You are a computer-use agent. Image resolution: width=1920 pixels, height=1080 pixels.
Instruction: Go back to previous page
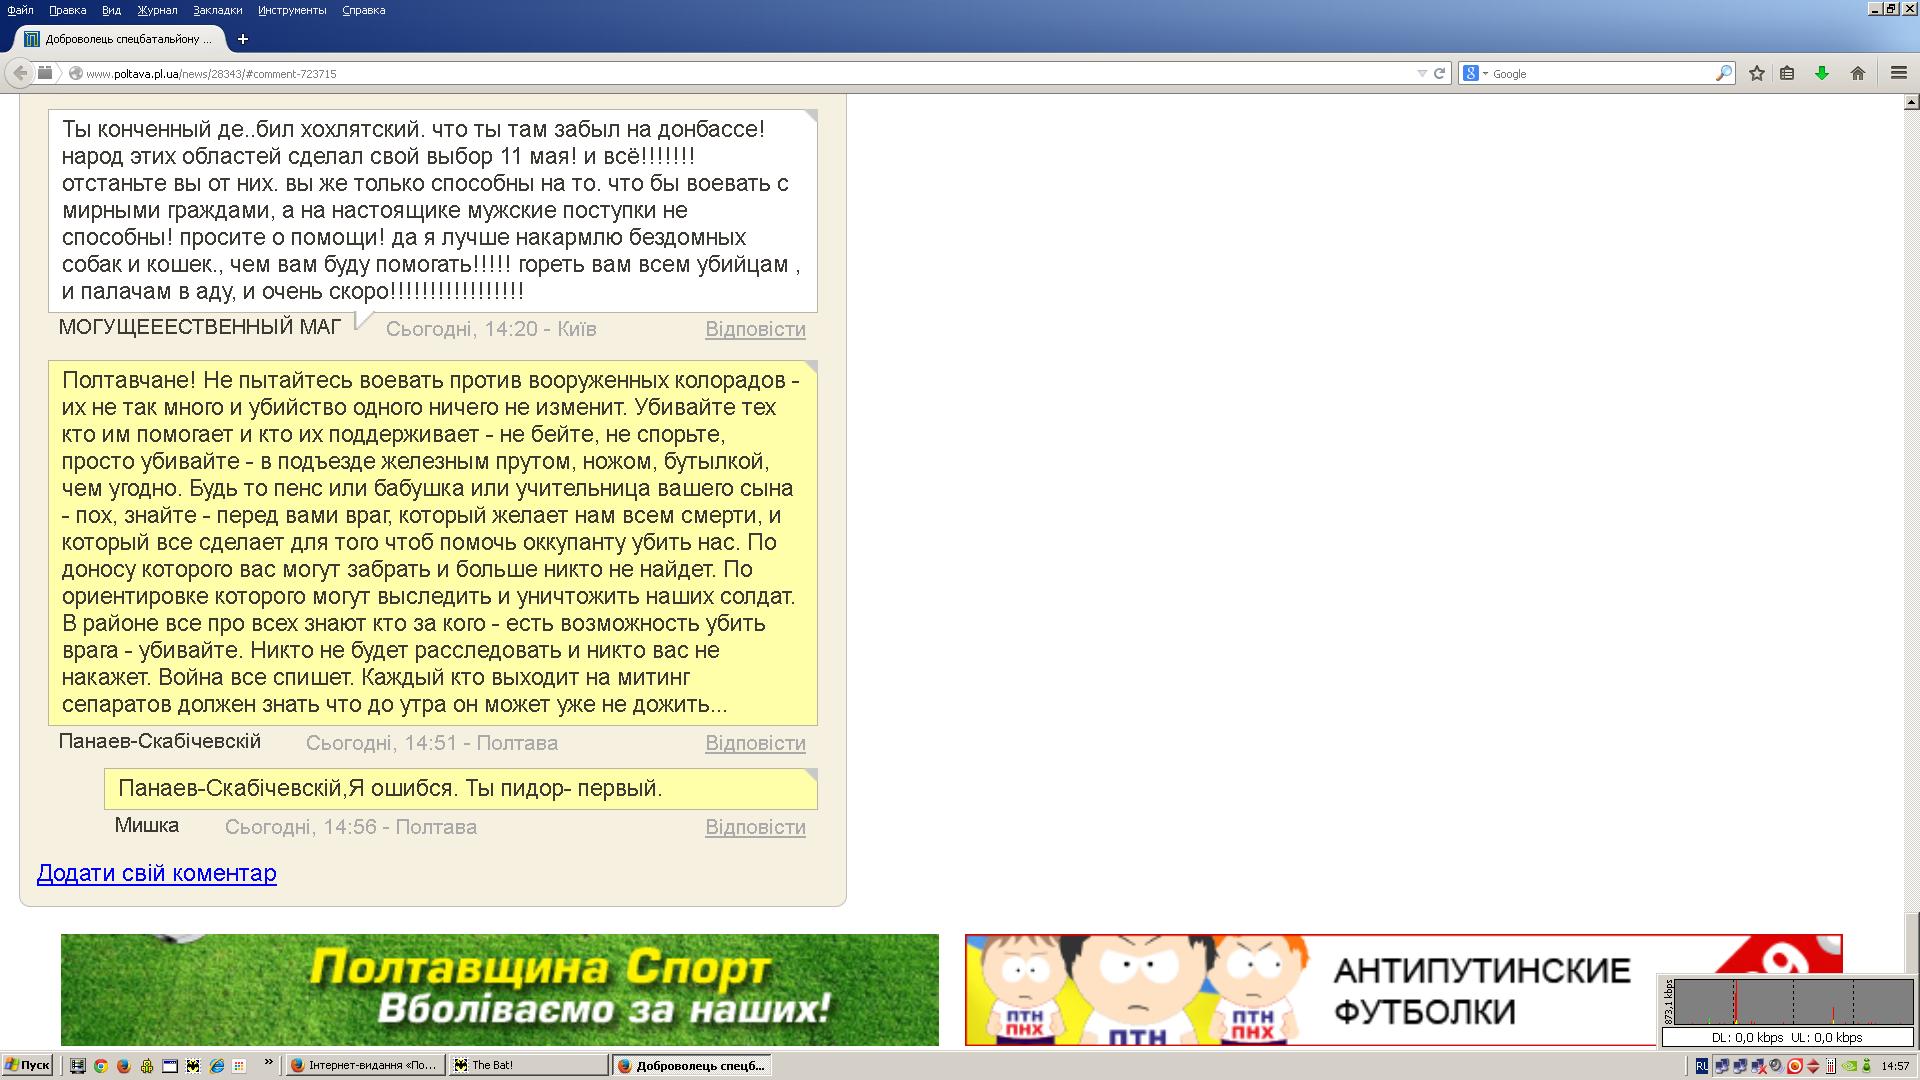pos(20,73)
